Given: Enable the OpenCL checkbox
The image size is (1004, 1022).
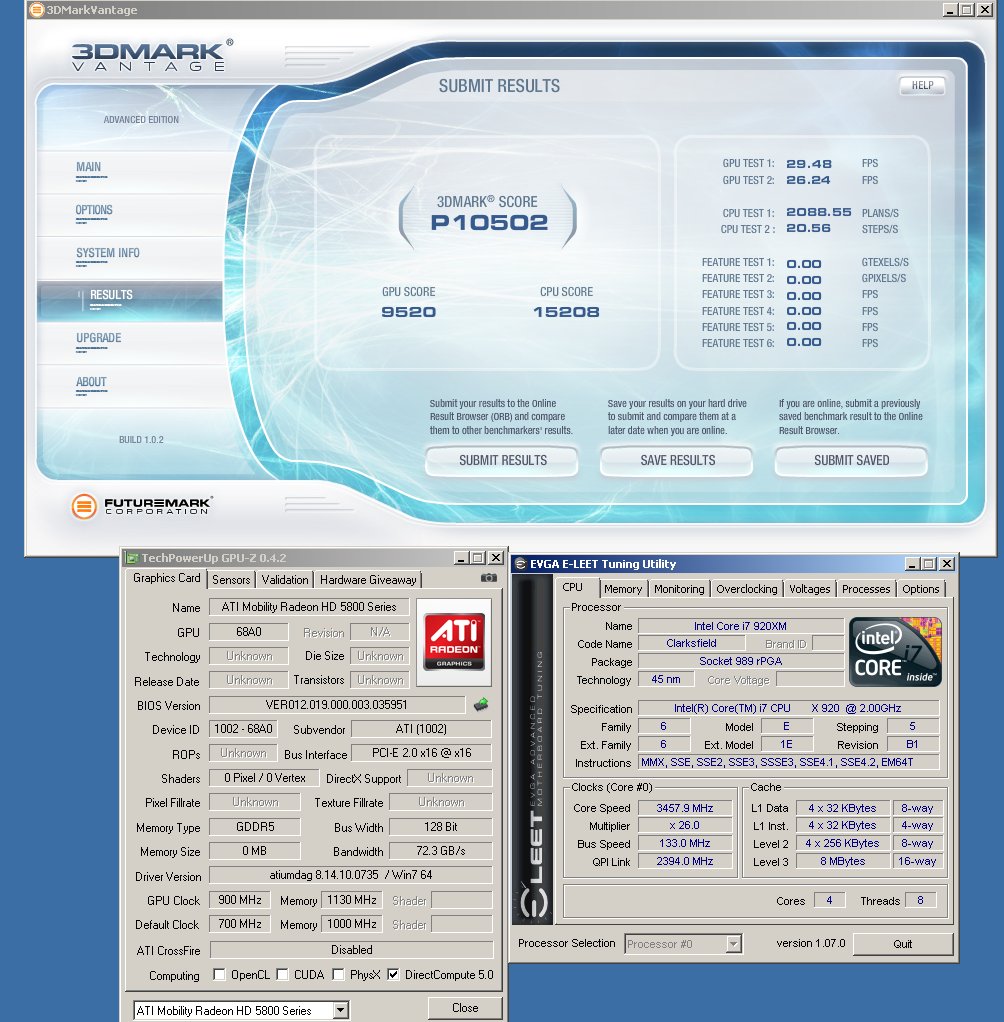Looking at the screenshot, I should 220,974.
